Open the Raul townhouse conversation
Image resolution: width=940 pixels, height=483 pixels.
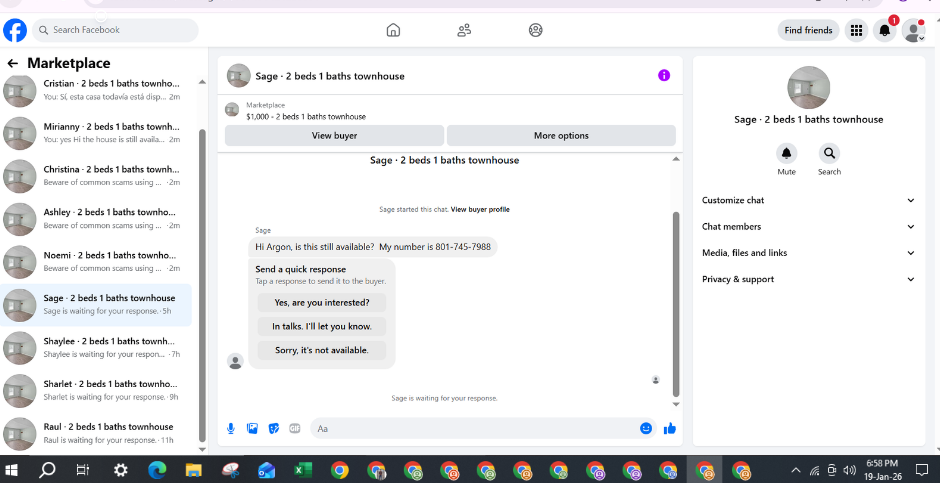point(98,433)
